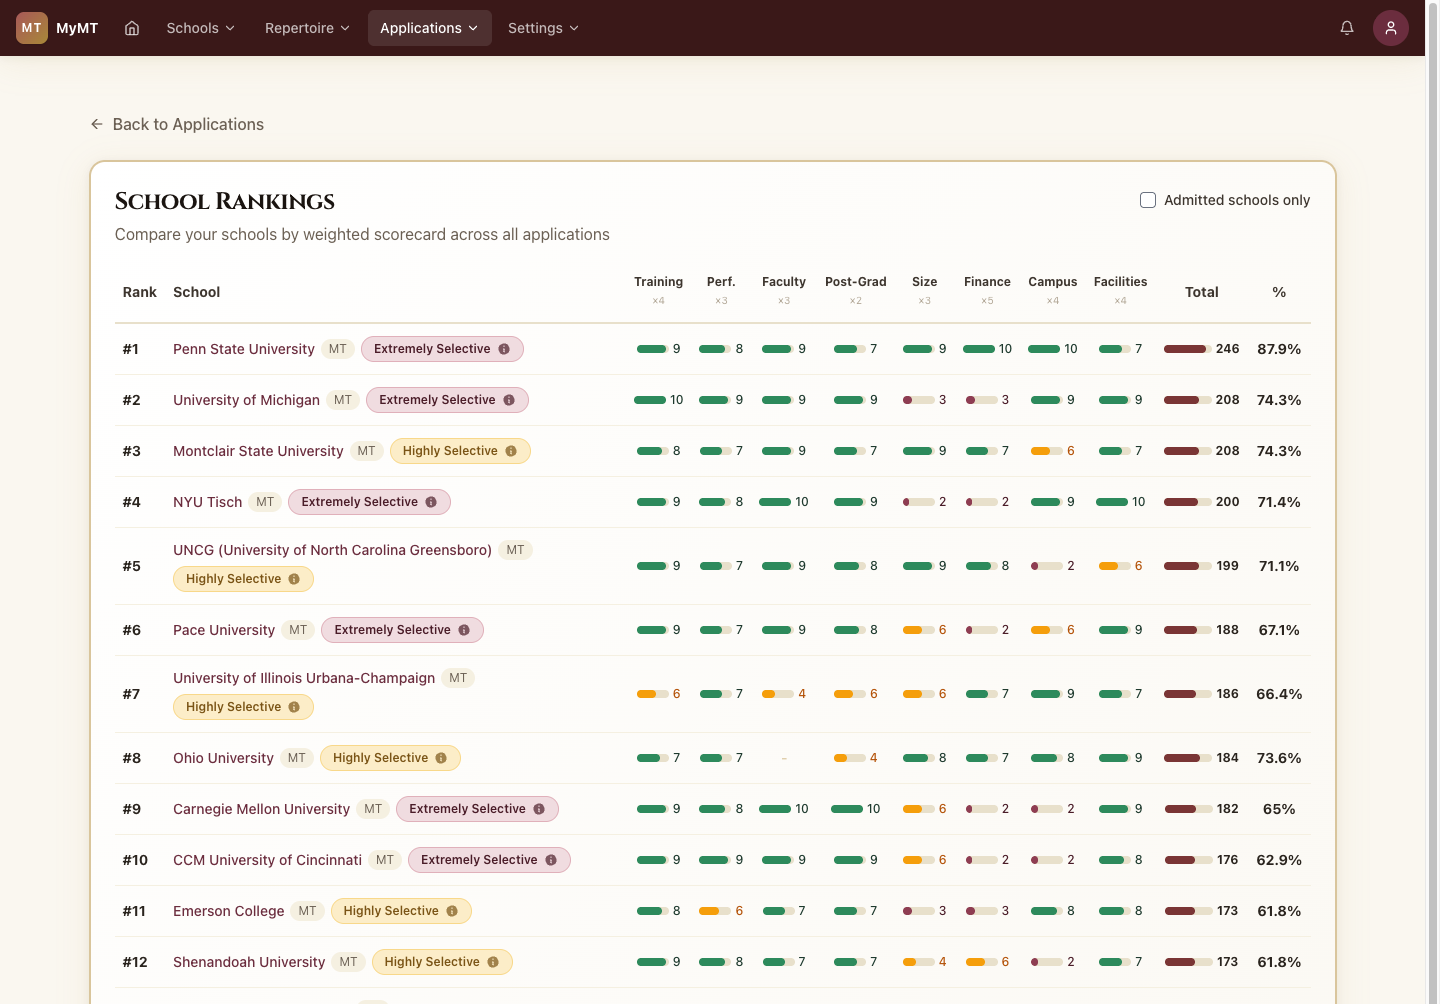Expand the Schools menu
Viewport: 1440px width, 1004px height.
[x=200, y=28]
